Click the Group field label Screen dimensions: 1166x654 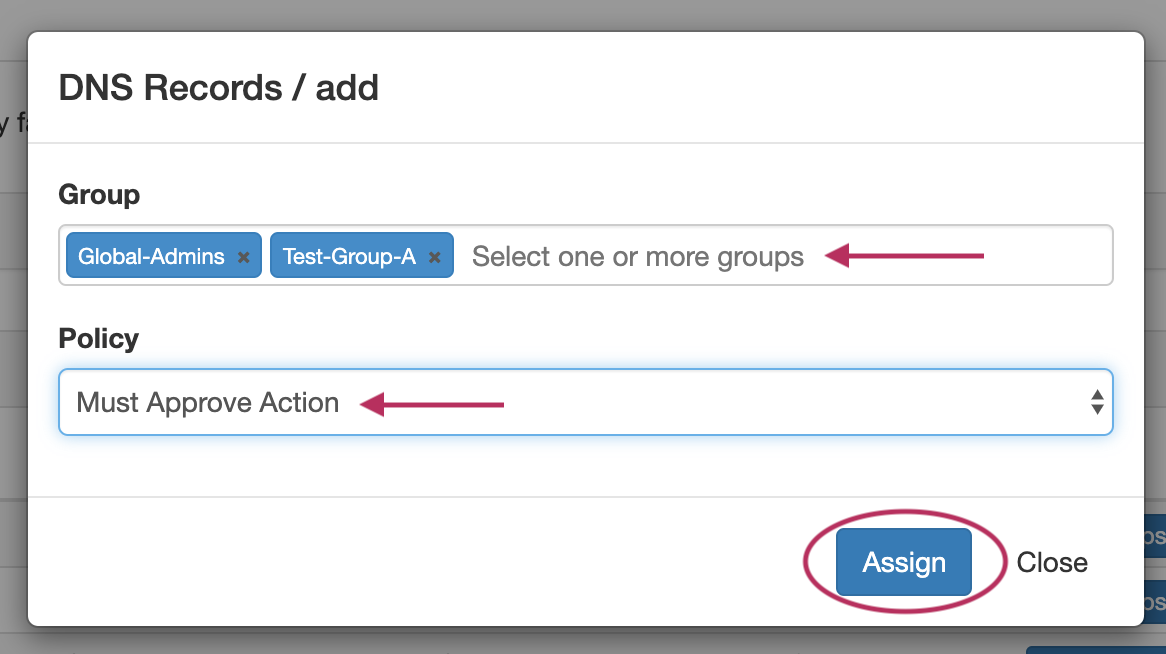pyautogui.click(x=99, y=194)
